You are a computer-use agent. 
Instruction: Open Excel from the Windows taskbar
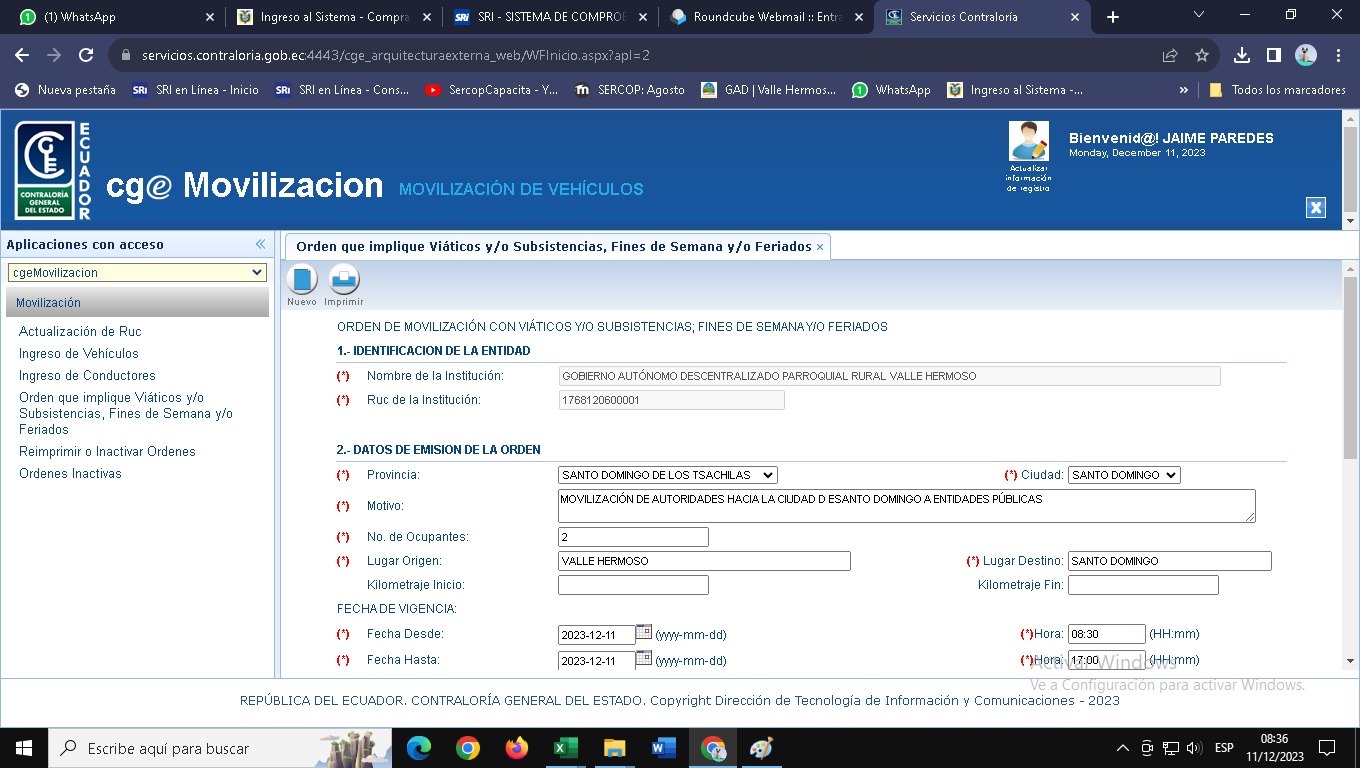pos(566,748)
